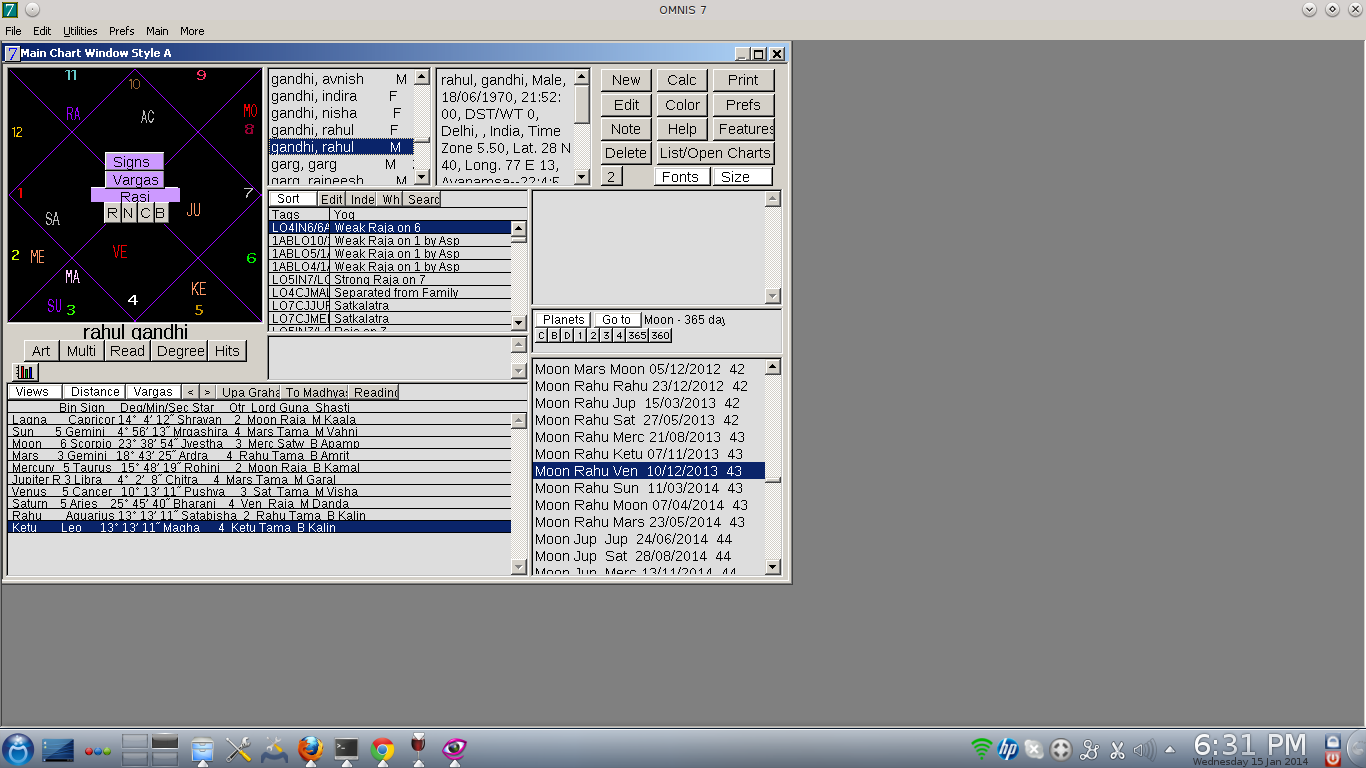Show hidden system tray icons arrow
The height and width of the screenshot is (768, 1366).
[x=1169, y=749]
